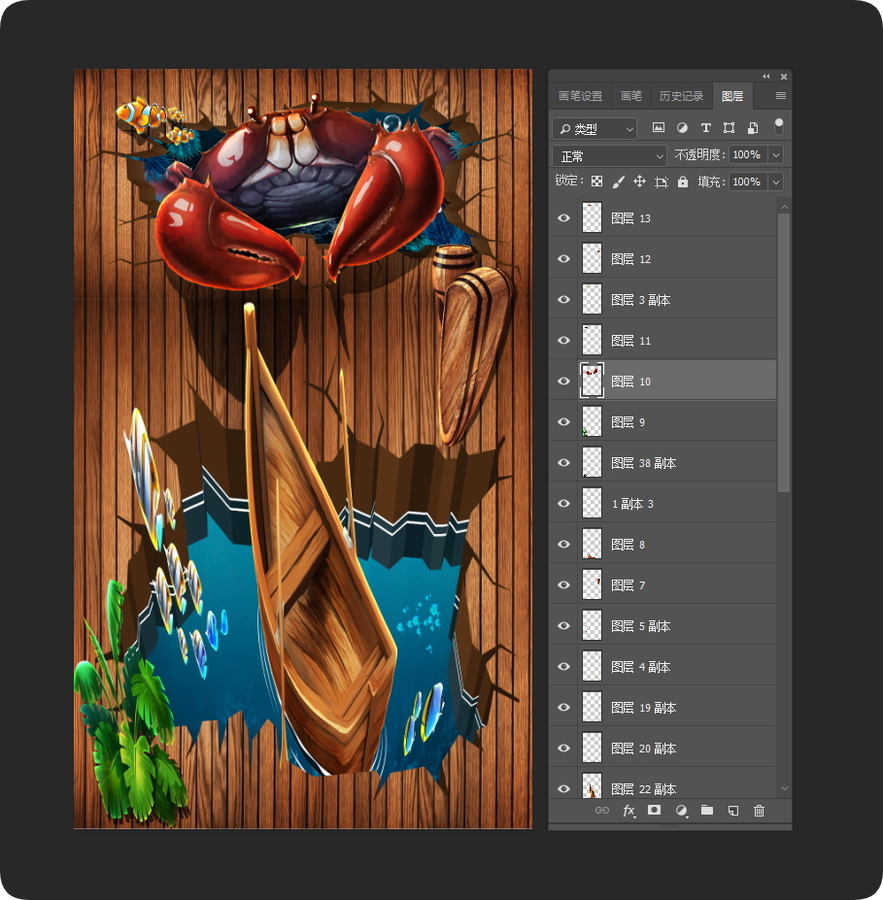Image resolution: width=883 pixels, height=900 pixels.
Task: Hide layer 图层 19 副本
Action: [x=564, y=707]
